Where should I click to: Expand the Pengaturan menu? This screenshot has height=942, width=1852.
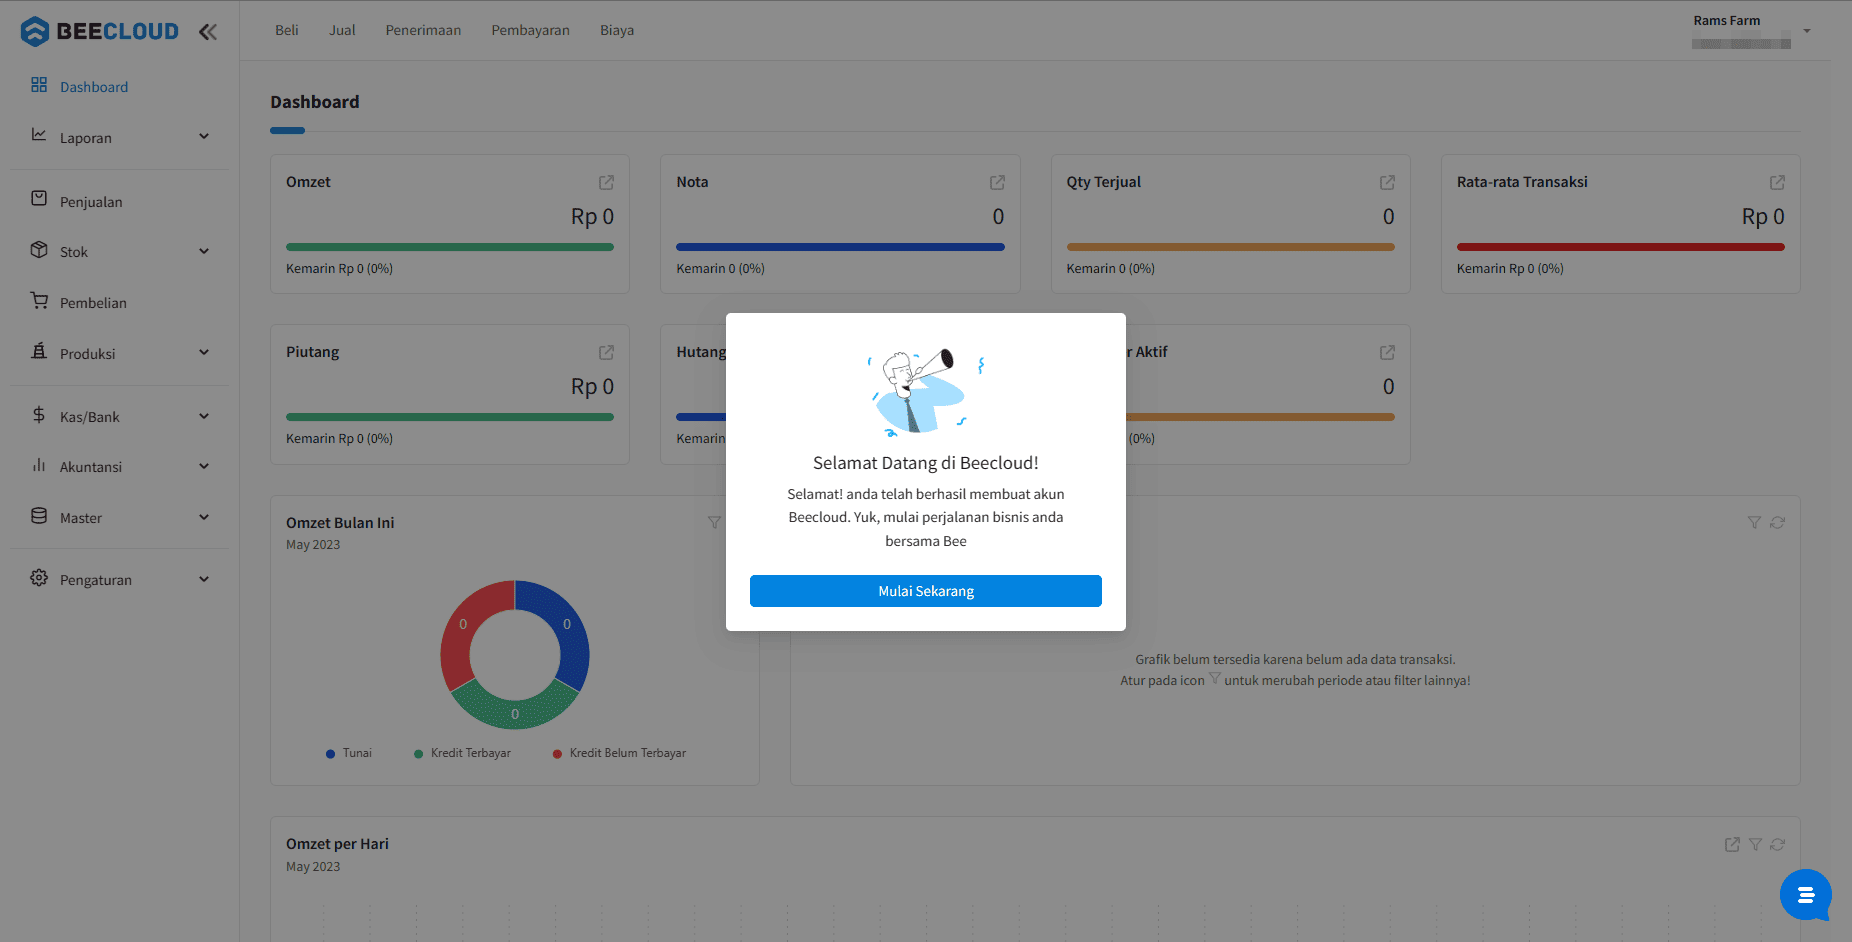pyautogui.click(x=204, y=579)
